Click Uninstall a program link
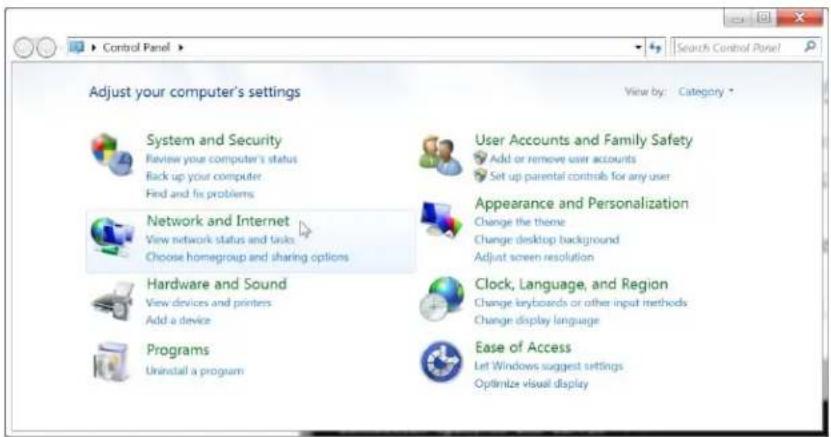The width and height of the screenshot is (831, 437). point(195,371)
